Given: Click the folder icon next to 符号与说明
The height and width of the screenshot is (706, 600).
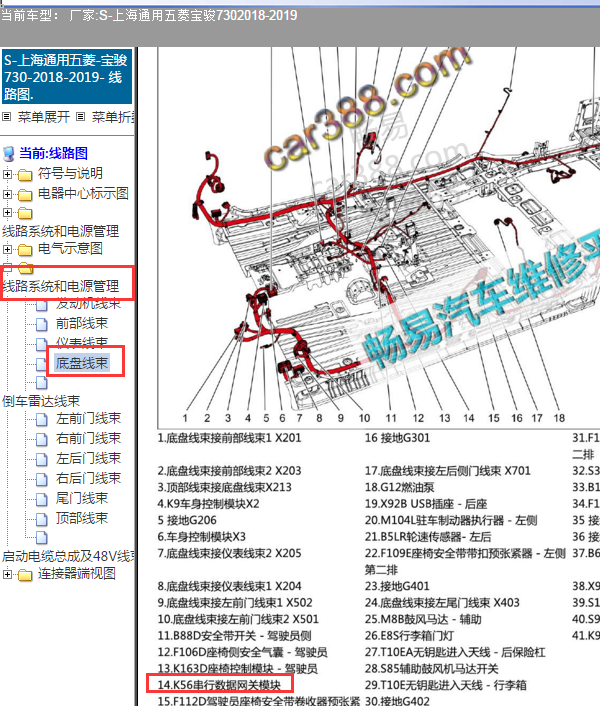Looking at the screenshot, I should pyautogui.click(x=25, y=174).
